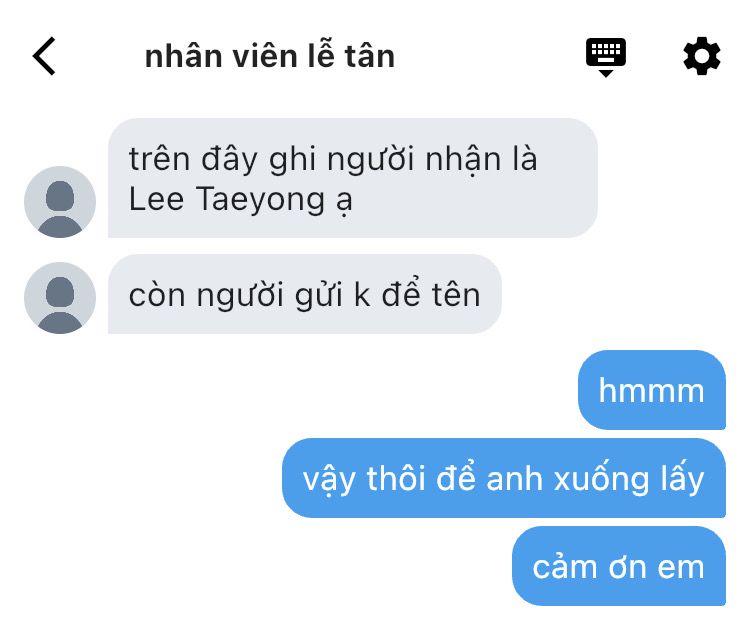The width and height of the screenshot is (750, 625).
Task: Open chat settings with the gear icon
Action: tap(701, 56)
